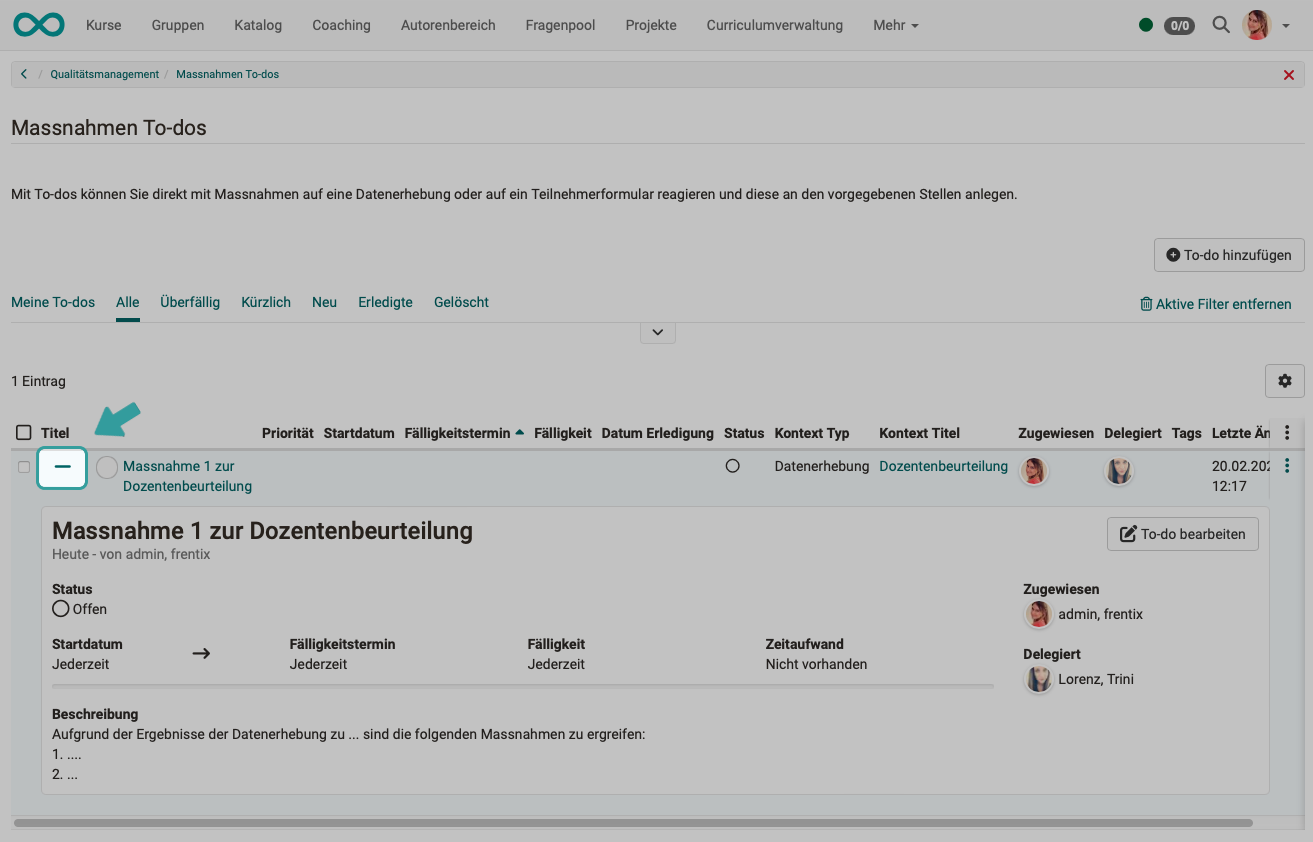Viewport: 1313px width, 842px height.
Task: Switch to the Erledigte tab
Action: point(385,302)
